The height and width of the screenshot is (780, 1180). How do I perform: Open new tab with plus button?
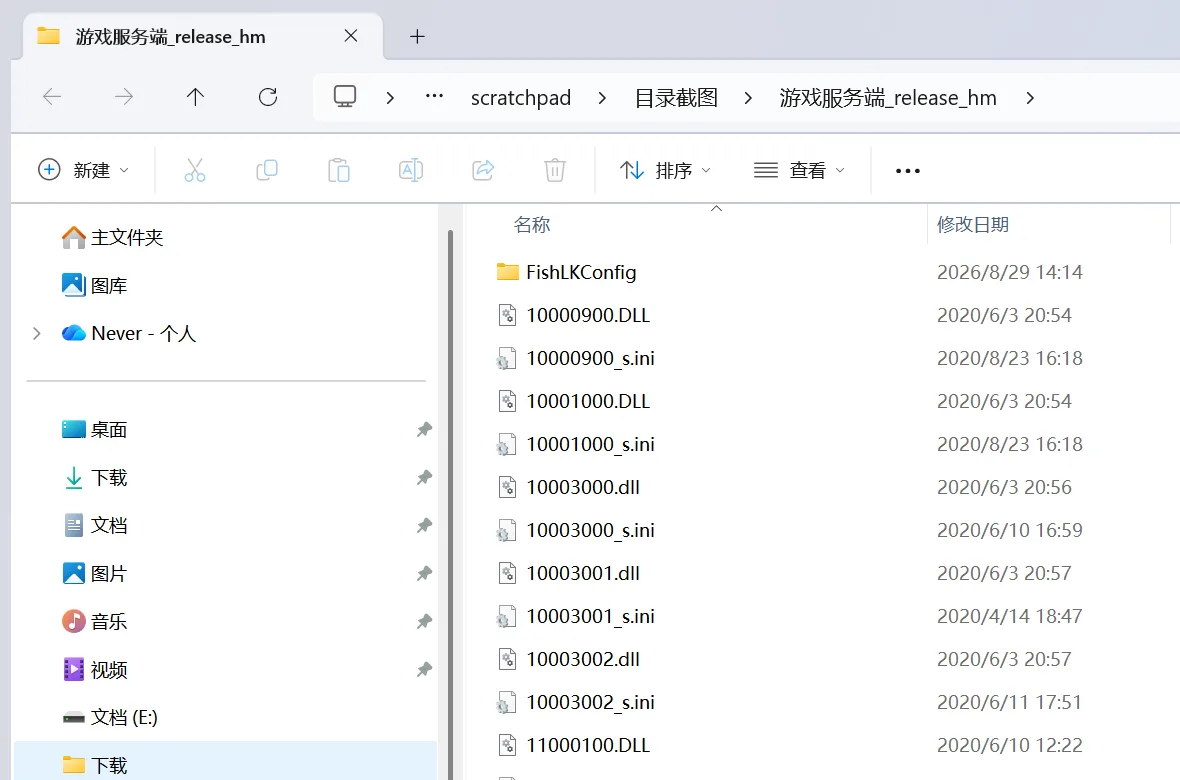click(417, 36)
